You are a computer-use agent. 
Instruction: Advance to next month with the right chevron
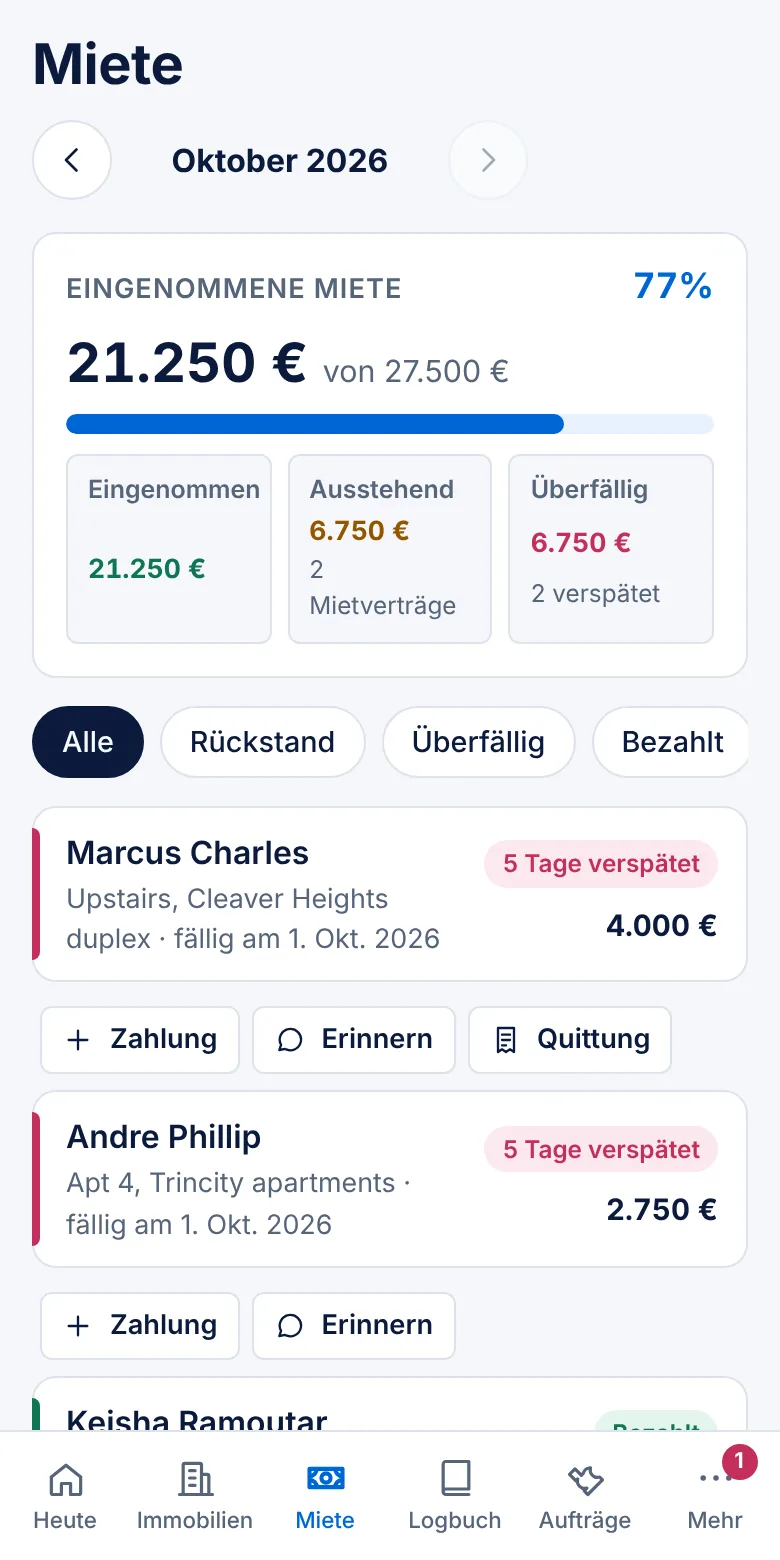488,160
